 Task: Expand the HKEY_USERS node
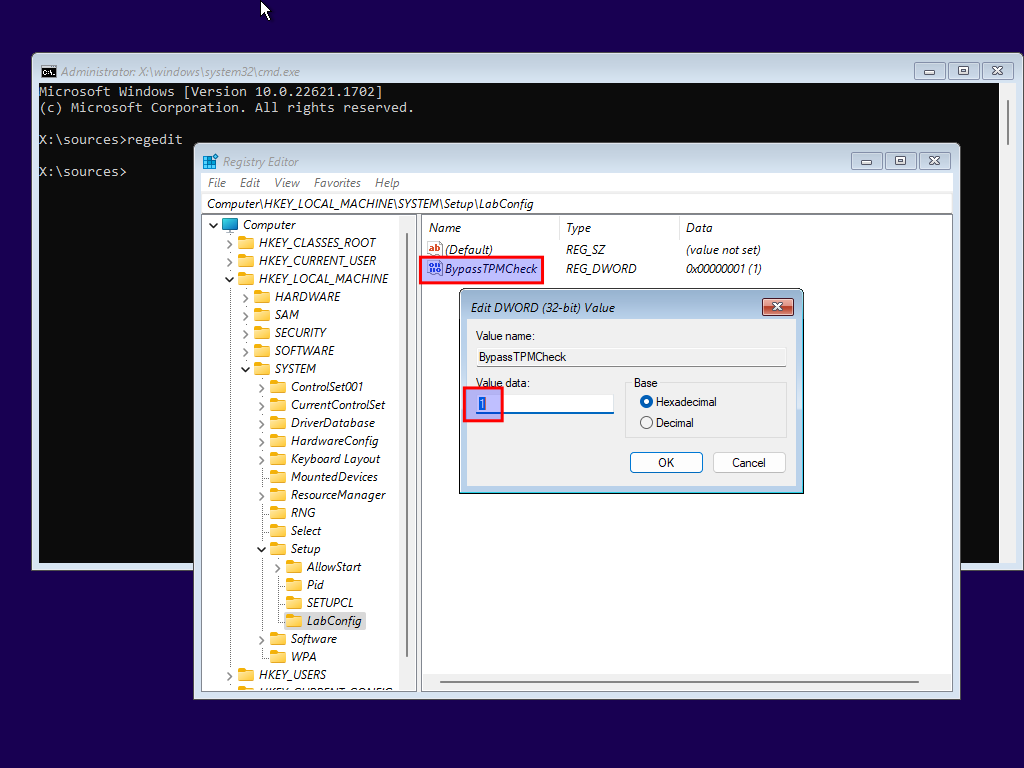click(x=229, y=675)
